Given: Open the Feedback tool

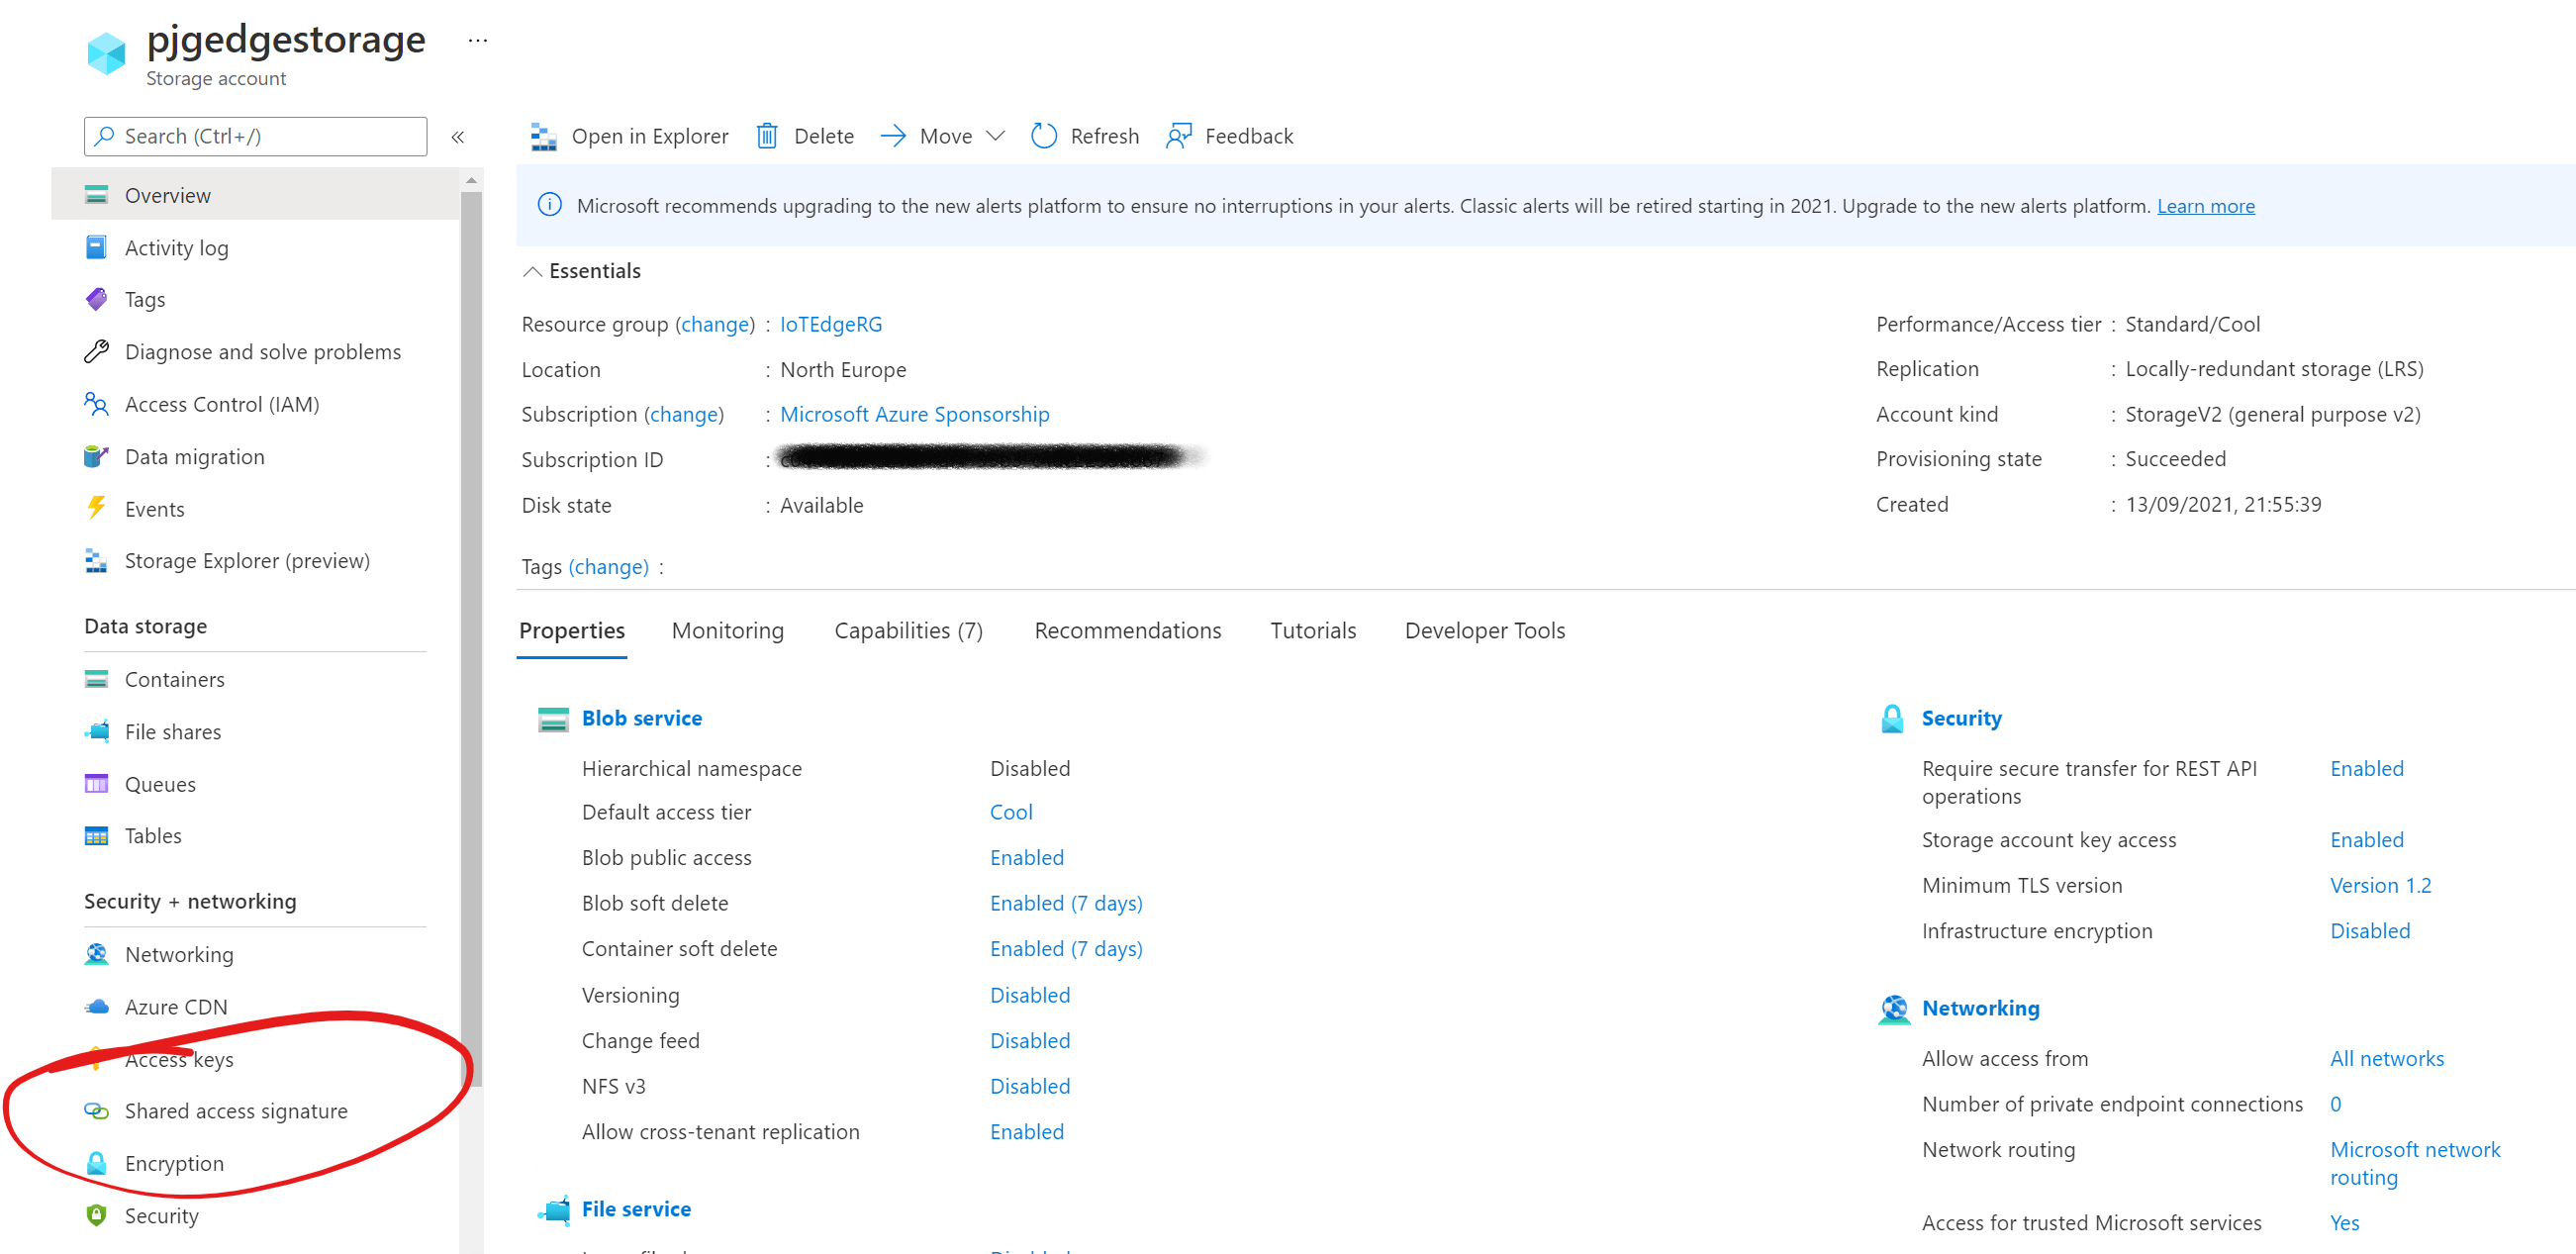Looking at the screenshot, I should click(1229, 135).
